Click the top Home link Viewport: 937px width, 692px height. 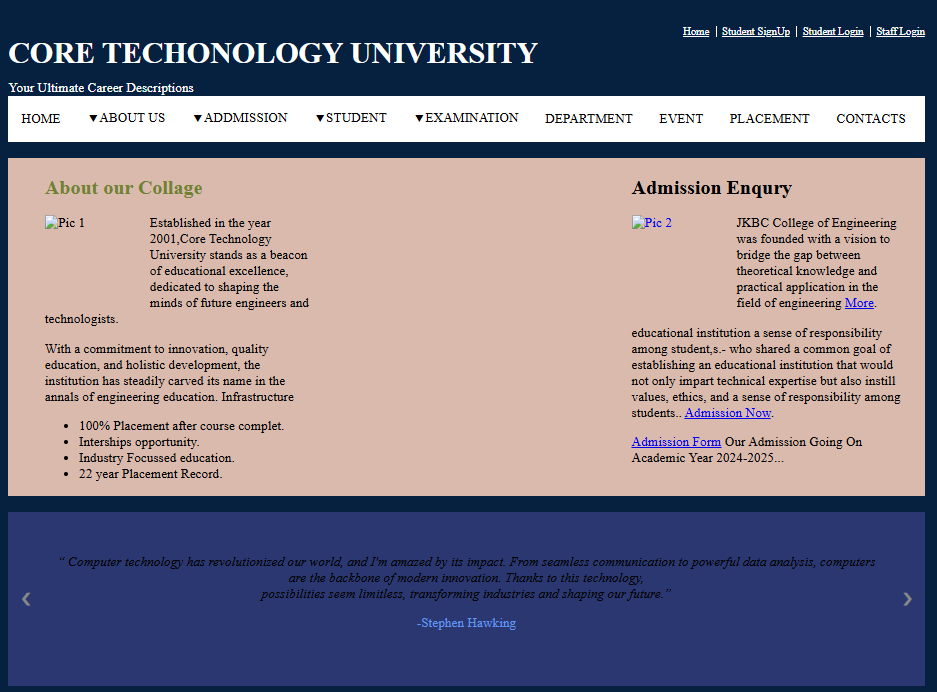pos(696,32)
